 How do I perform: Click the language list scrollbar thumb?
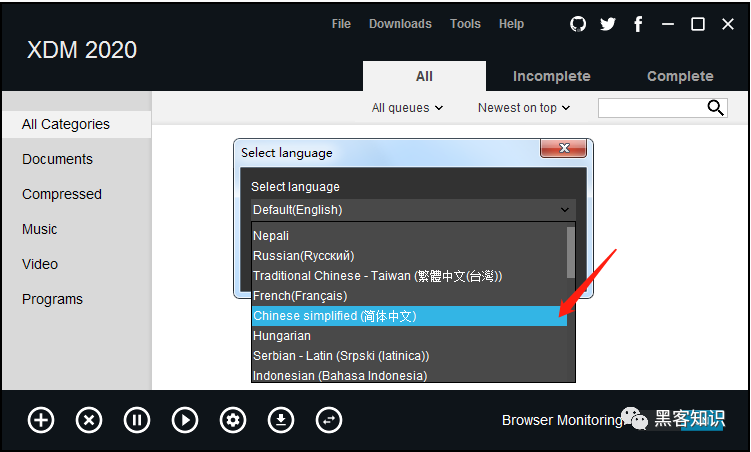[x=570, y=252]
